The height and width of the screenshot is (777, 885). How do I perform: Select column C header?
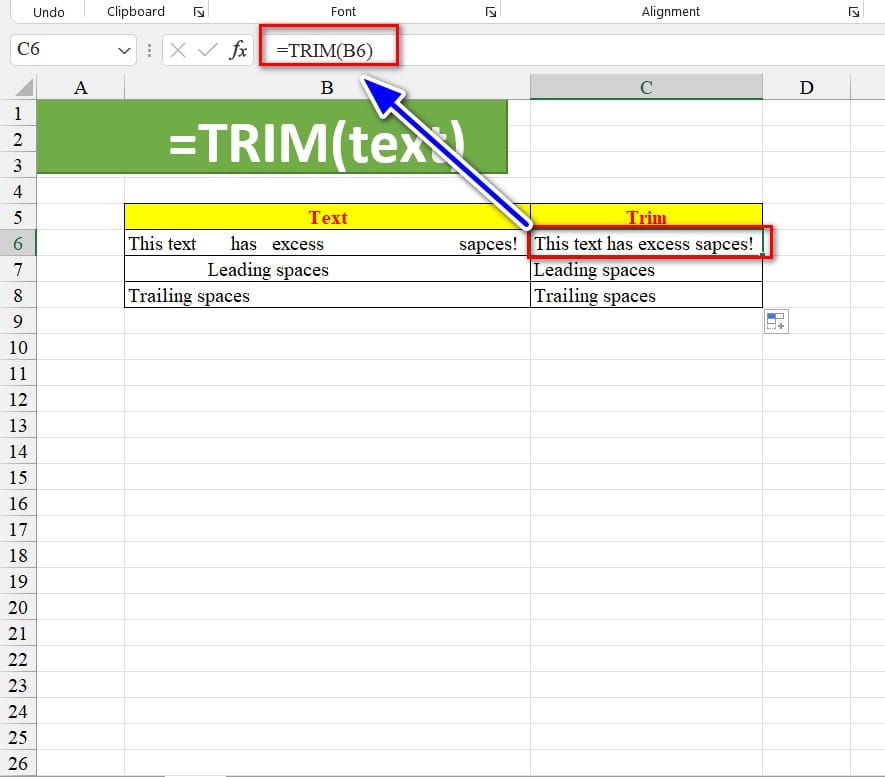646,88
